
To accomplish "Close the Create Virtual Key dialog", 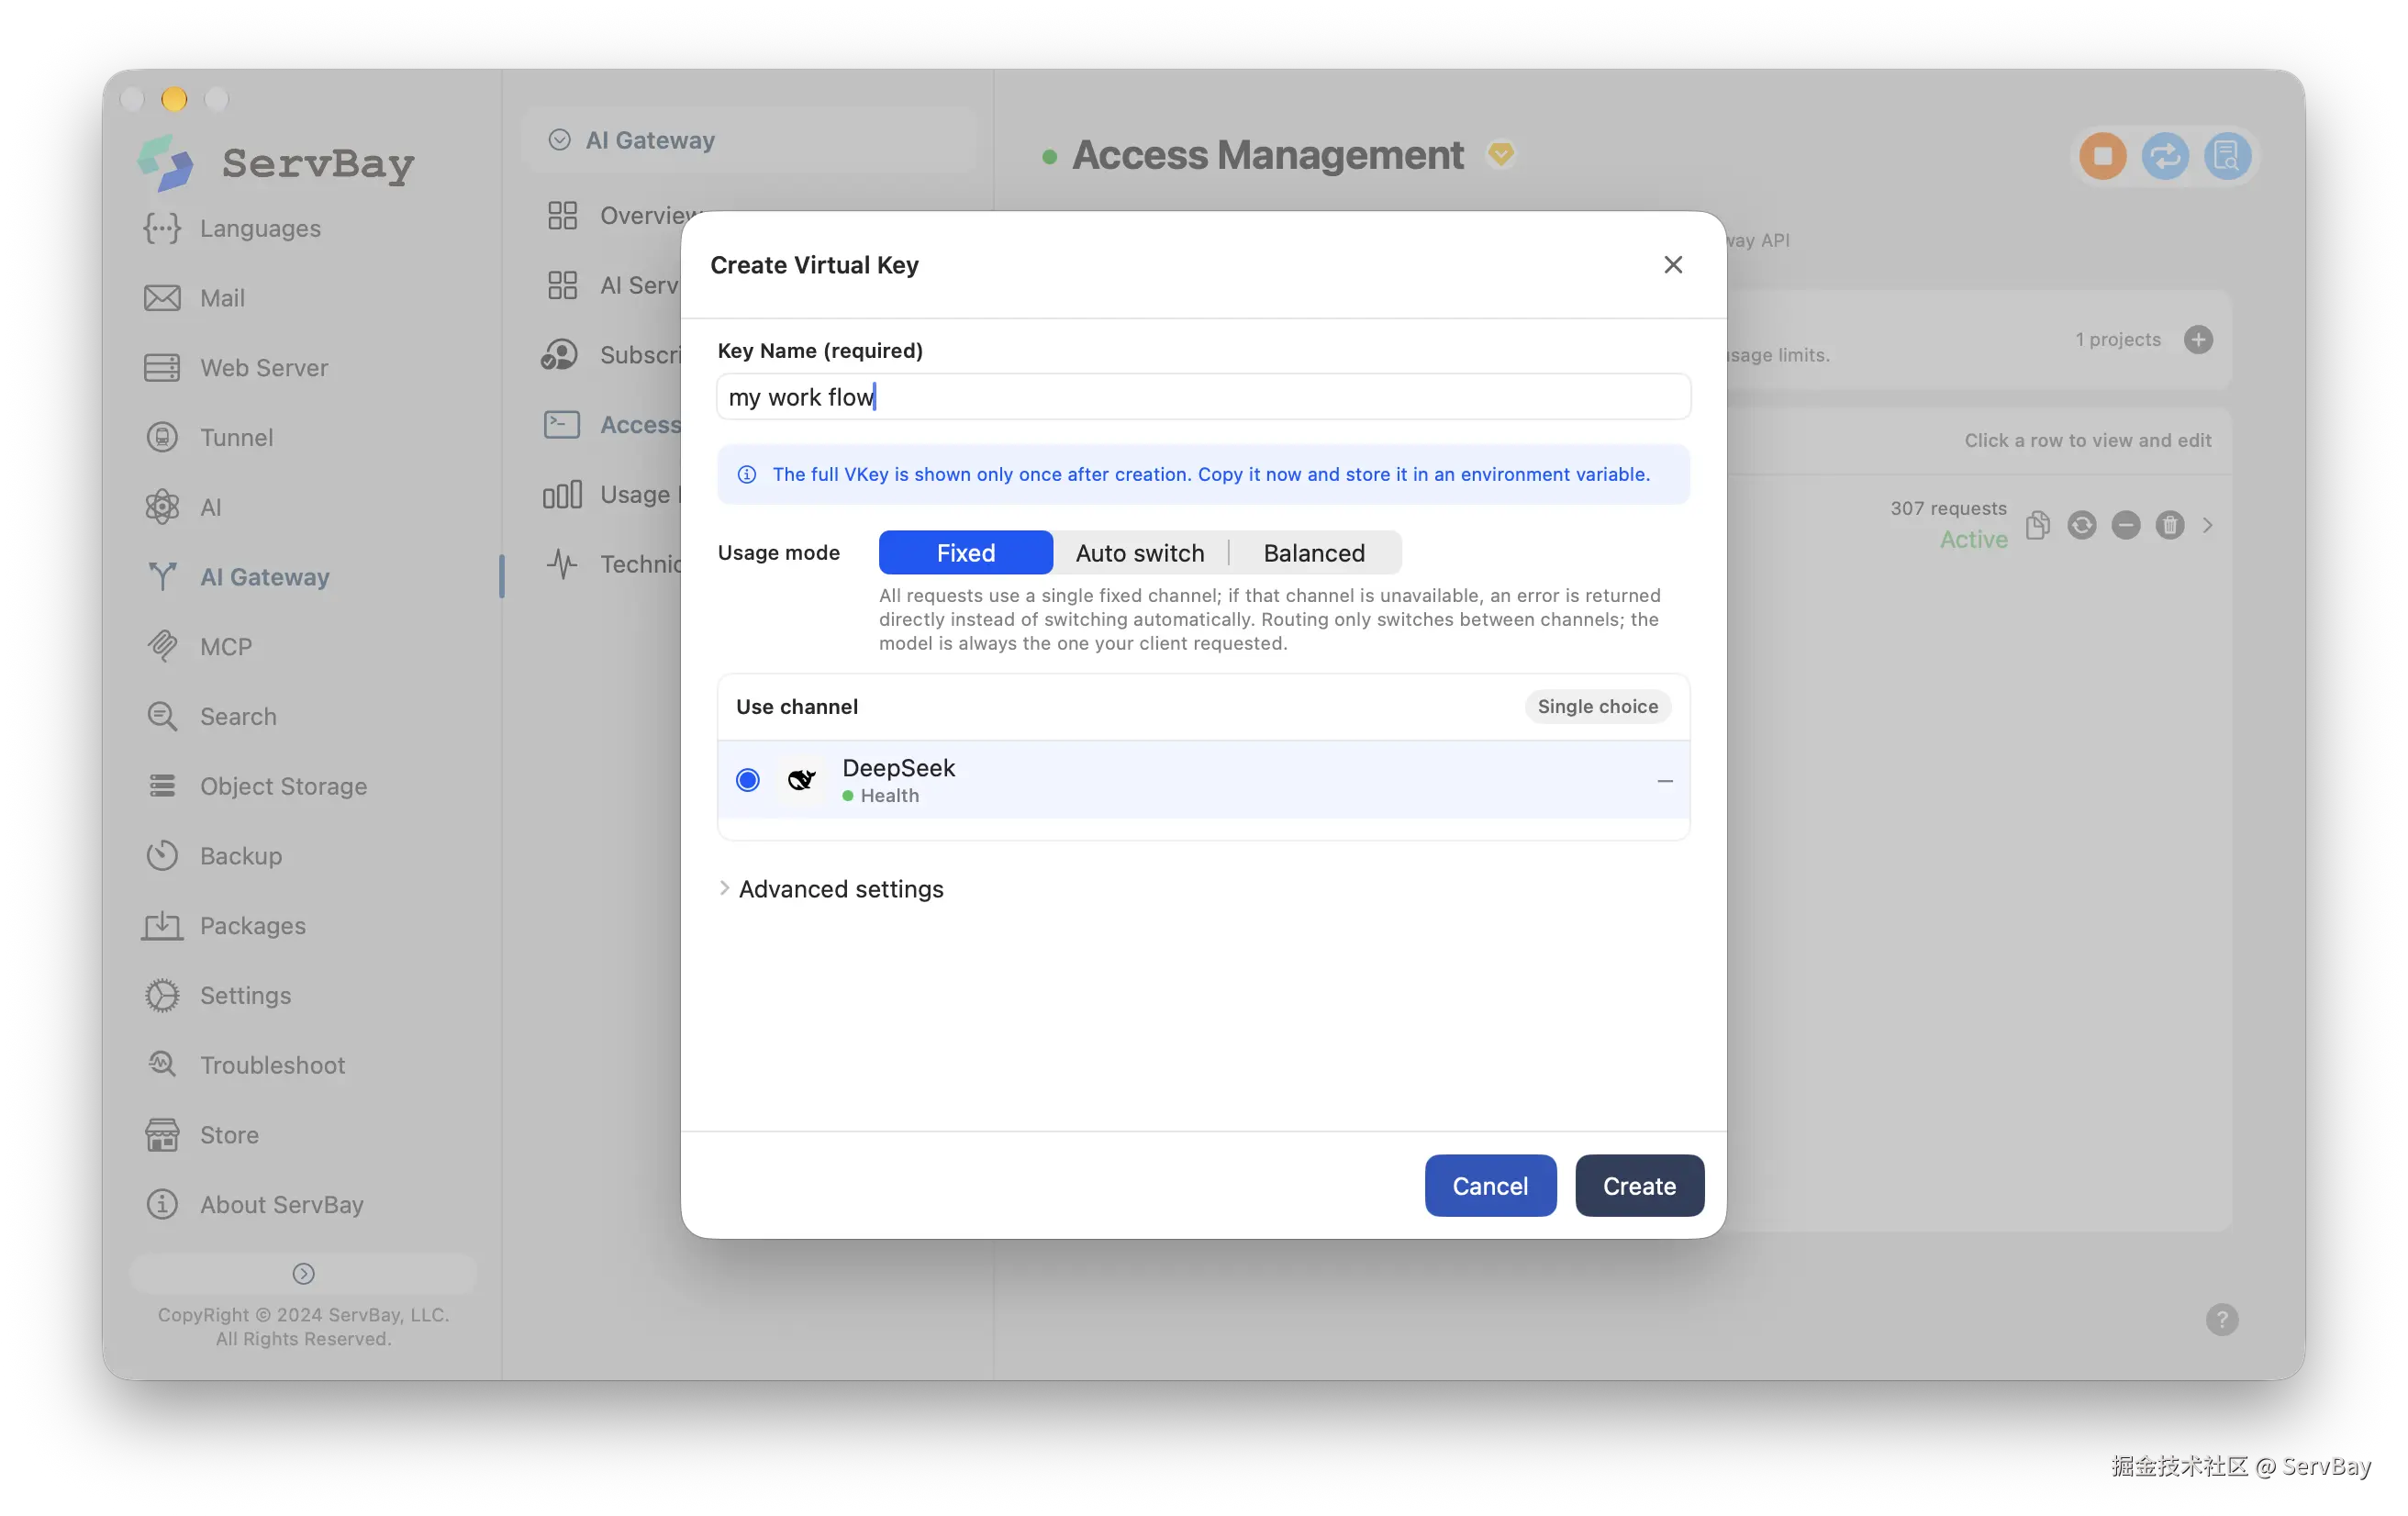I will 1672,265.
